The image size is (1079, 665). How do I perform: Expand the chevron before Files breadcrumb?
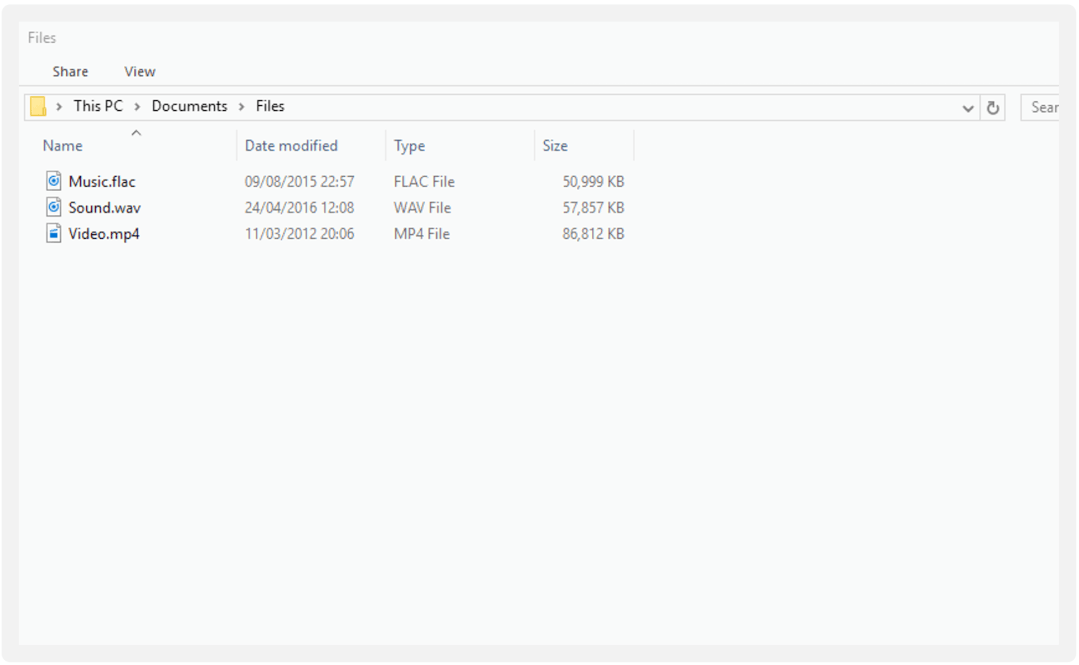(x=242, y=106)
